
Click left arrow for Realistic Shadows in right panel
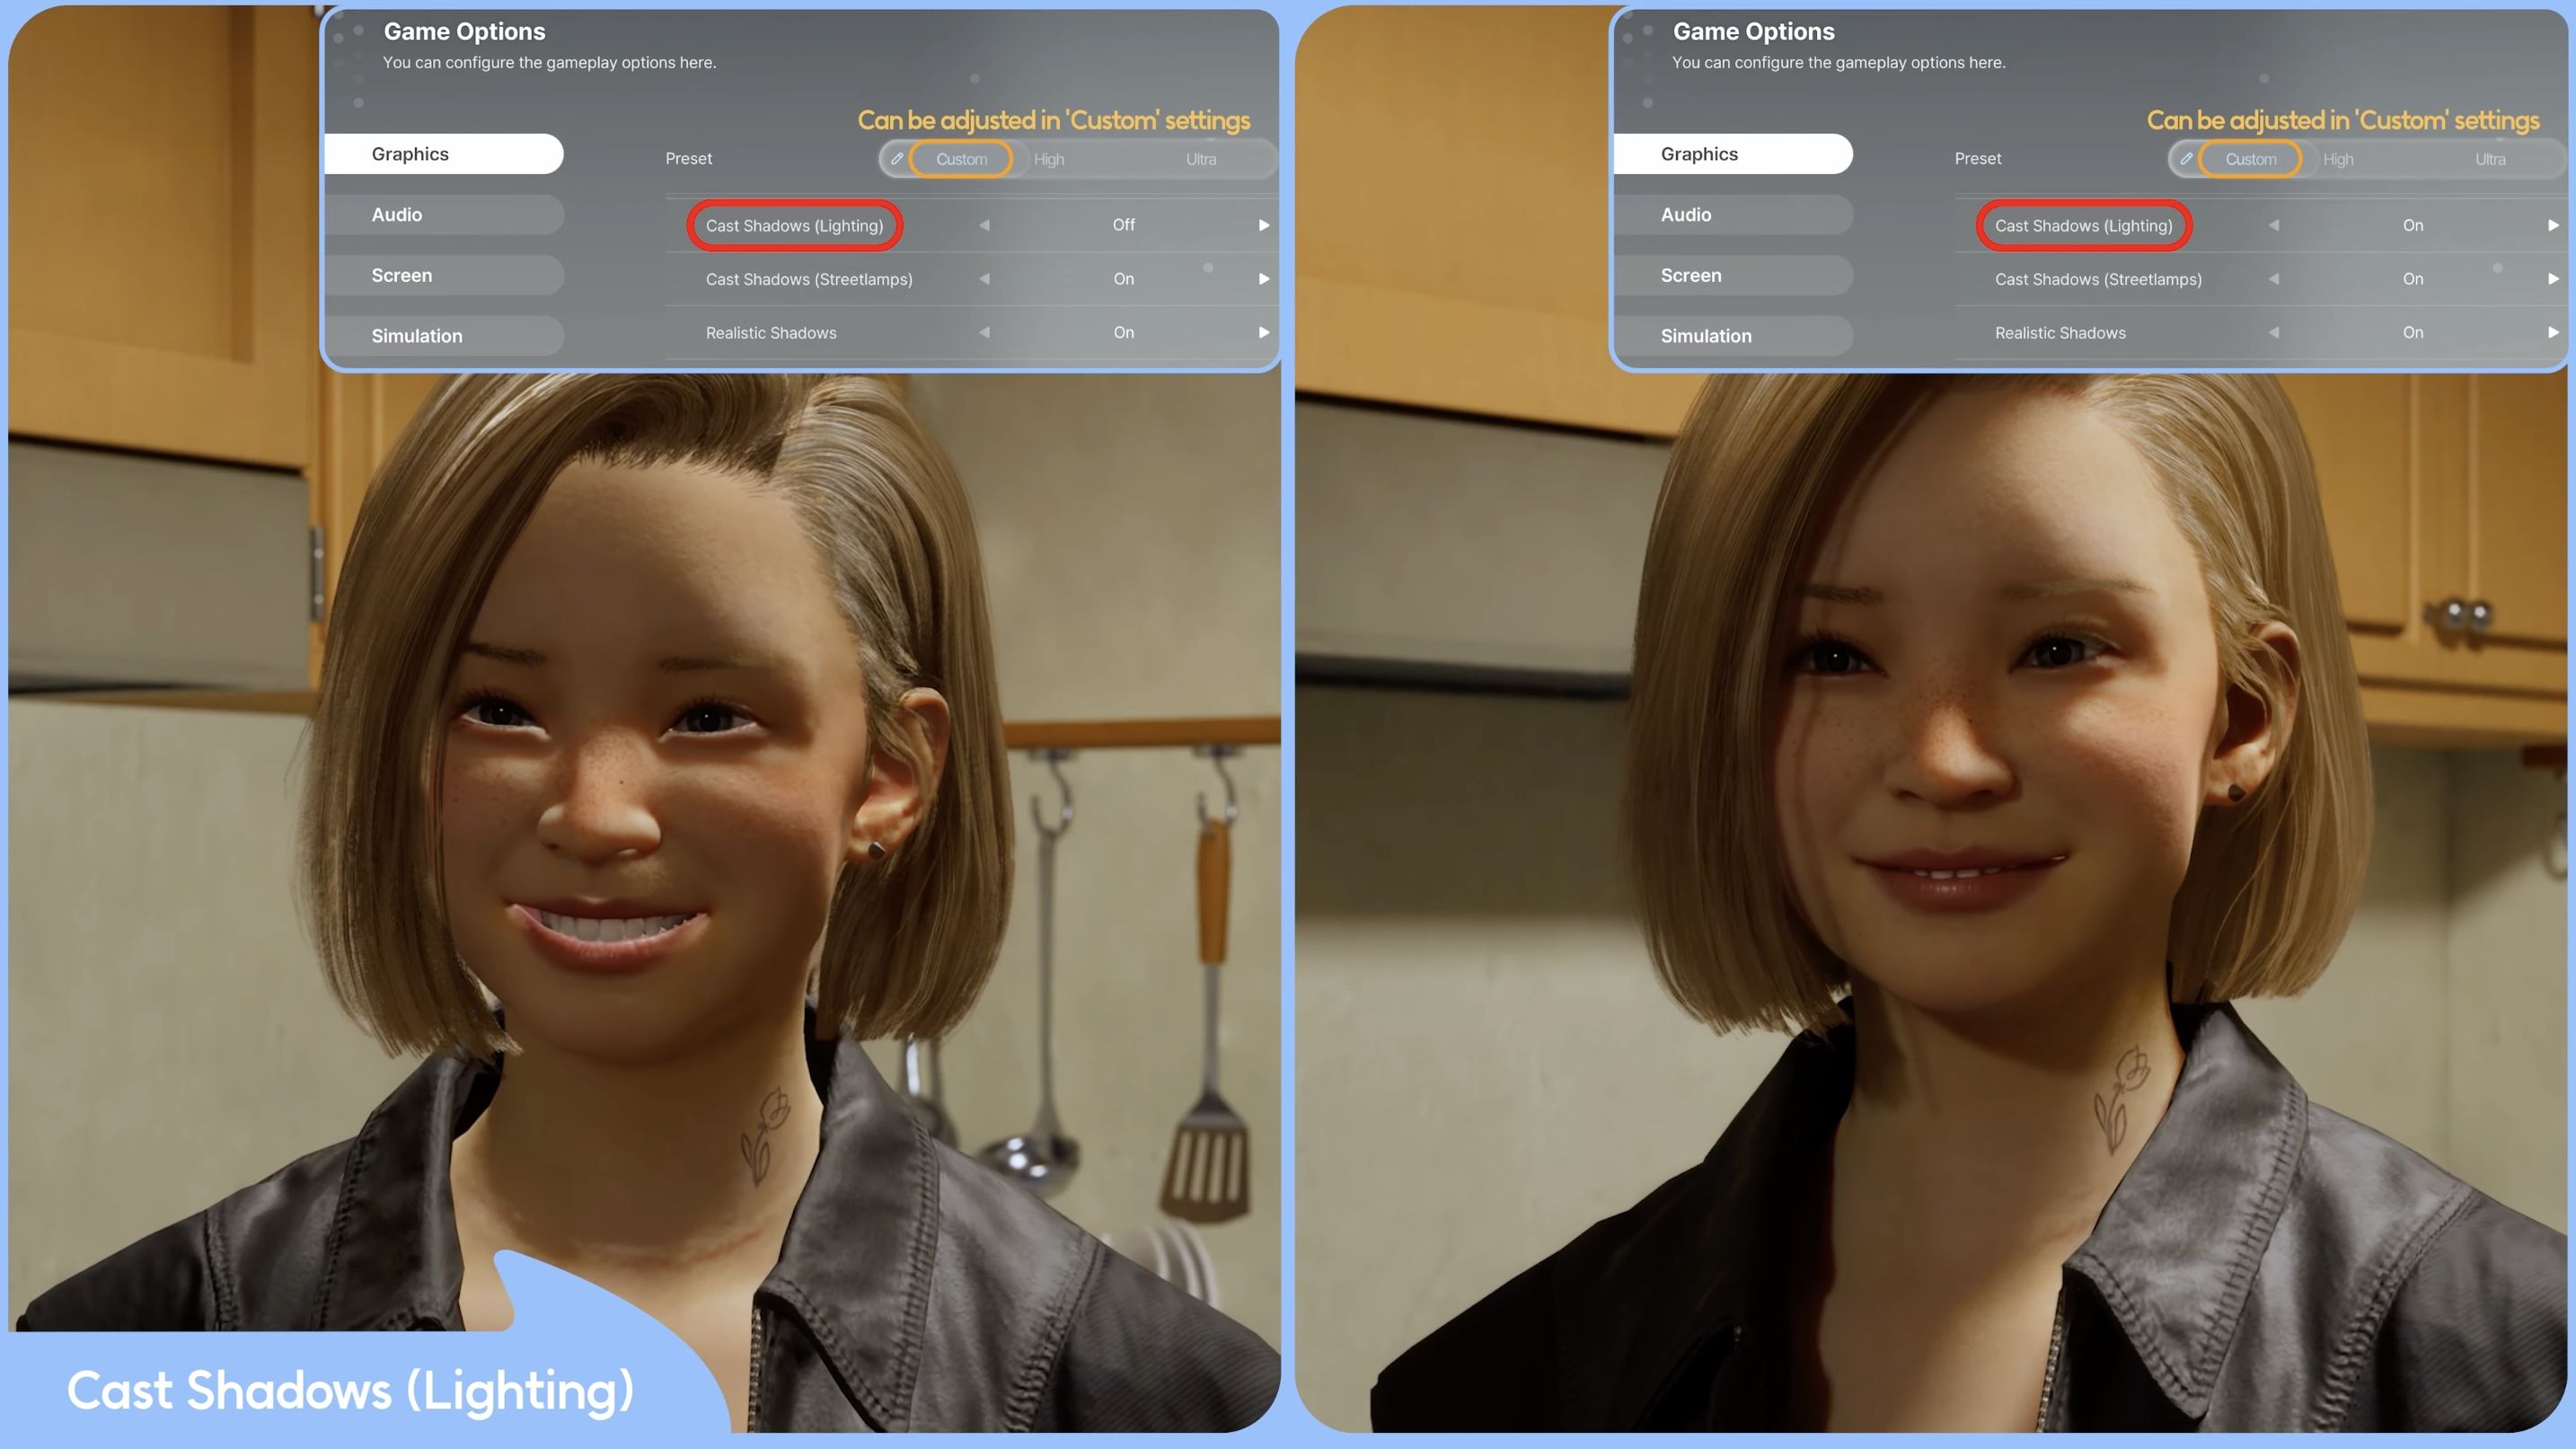tap(2274, 332)
